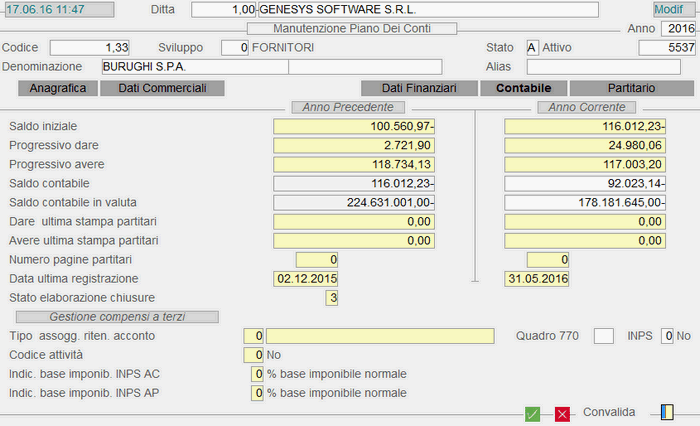Open the Dati Finanziari tab
700x426 pixels.
click(413, 88)
